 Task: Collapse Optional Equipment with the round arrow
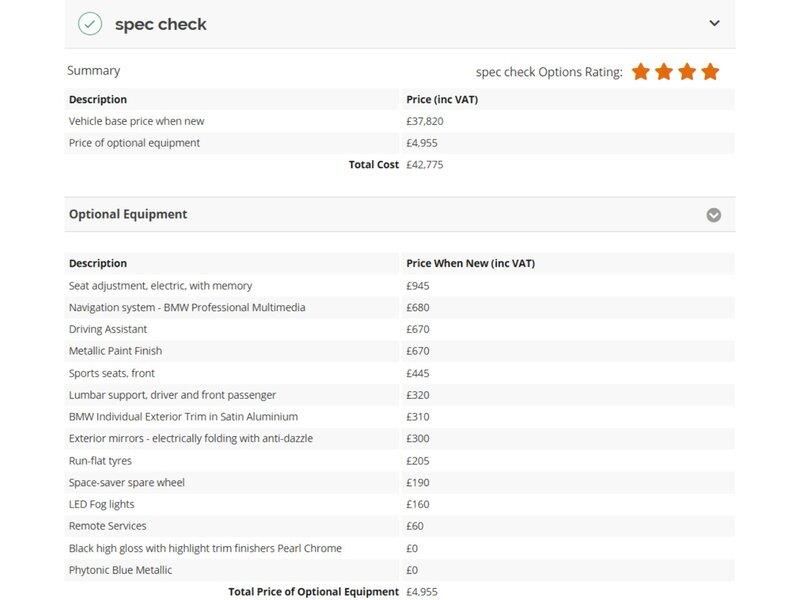point(714,215)
